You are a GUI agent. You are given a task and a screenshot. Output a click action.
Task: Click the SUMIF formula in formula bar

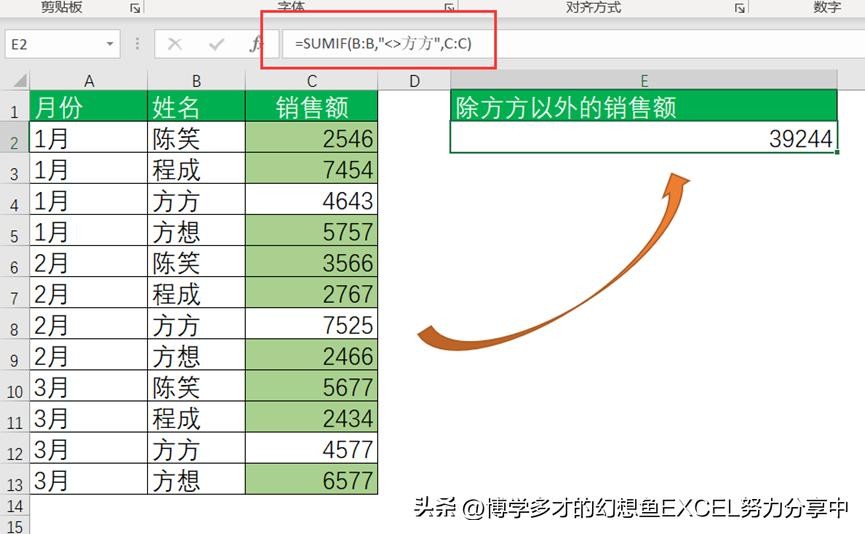[x=382, y=44]
